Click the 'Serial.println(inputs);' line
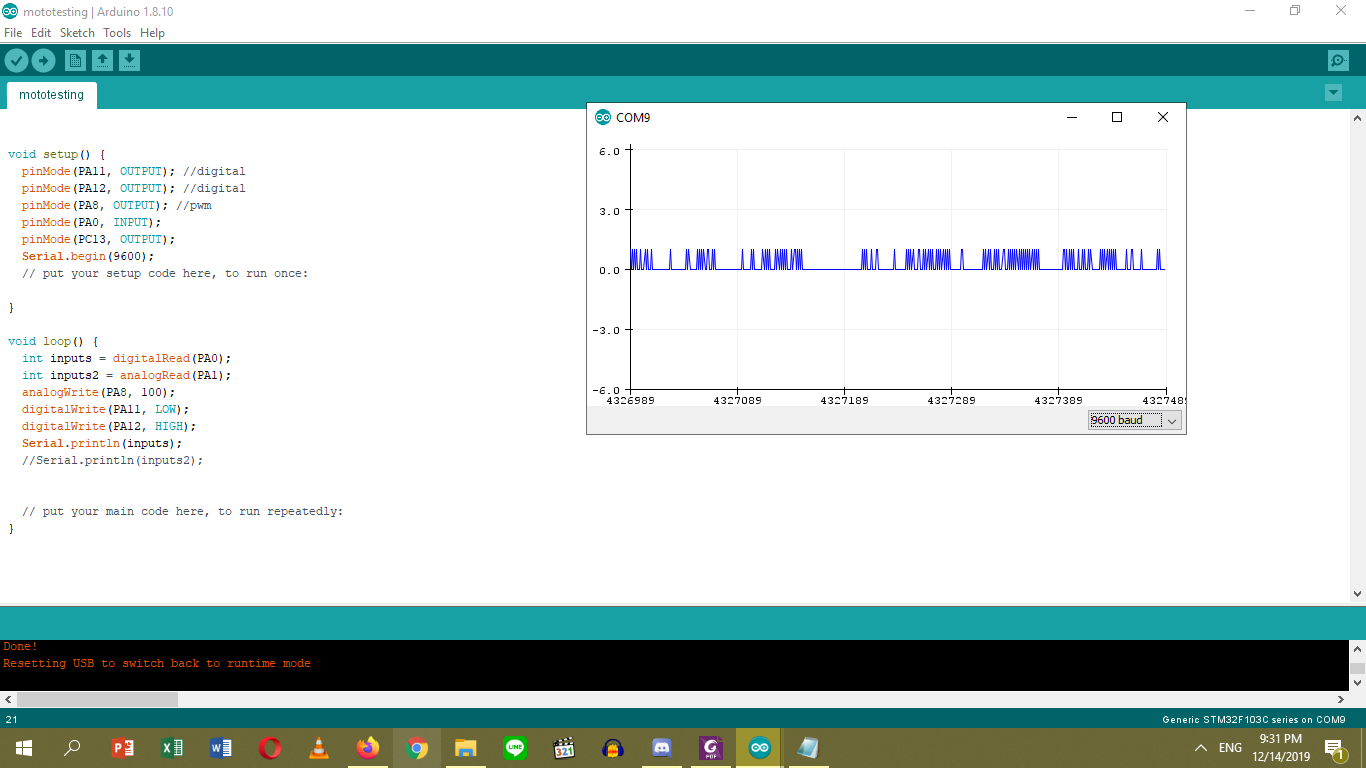1366x768 pixels. pos(102,444)
